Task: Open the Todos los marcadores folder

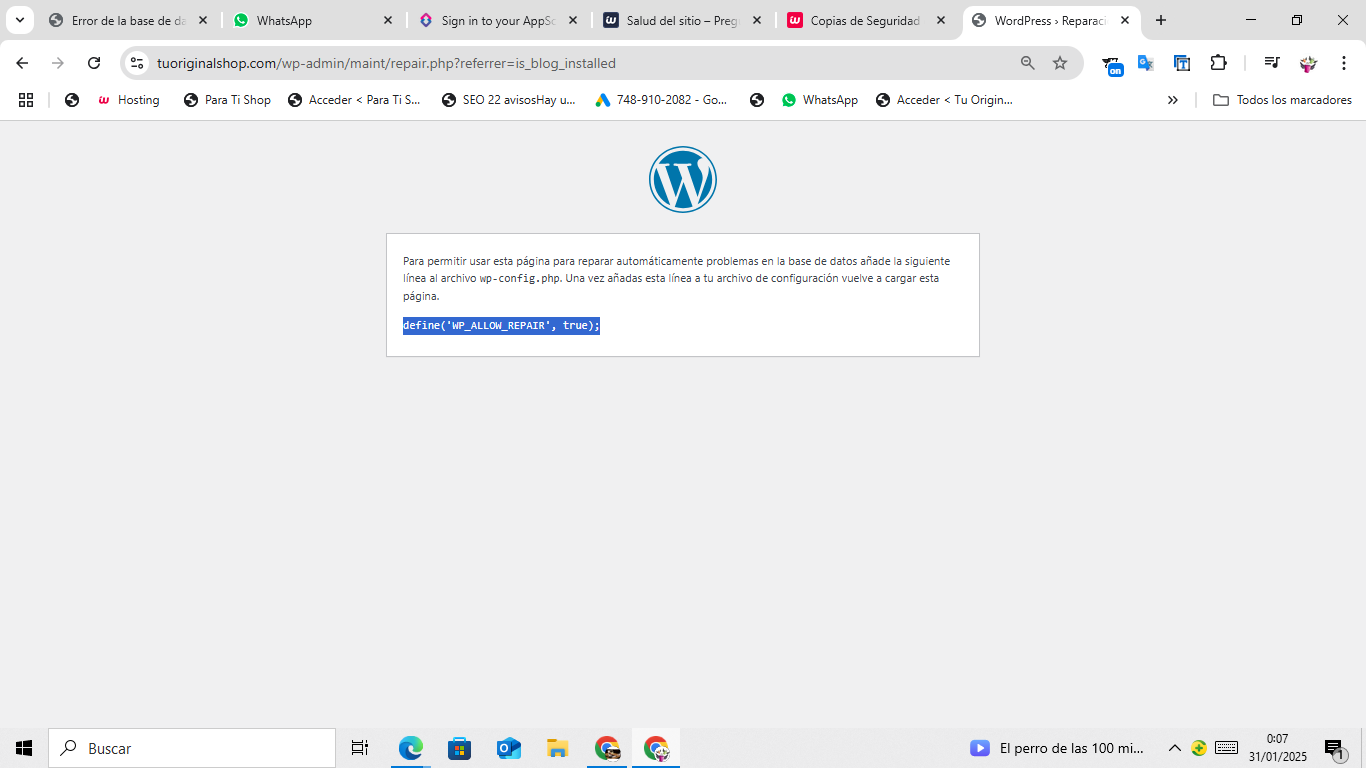Action: (x=1282, y=100)
